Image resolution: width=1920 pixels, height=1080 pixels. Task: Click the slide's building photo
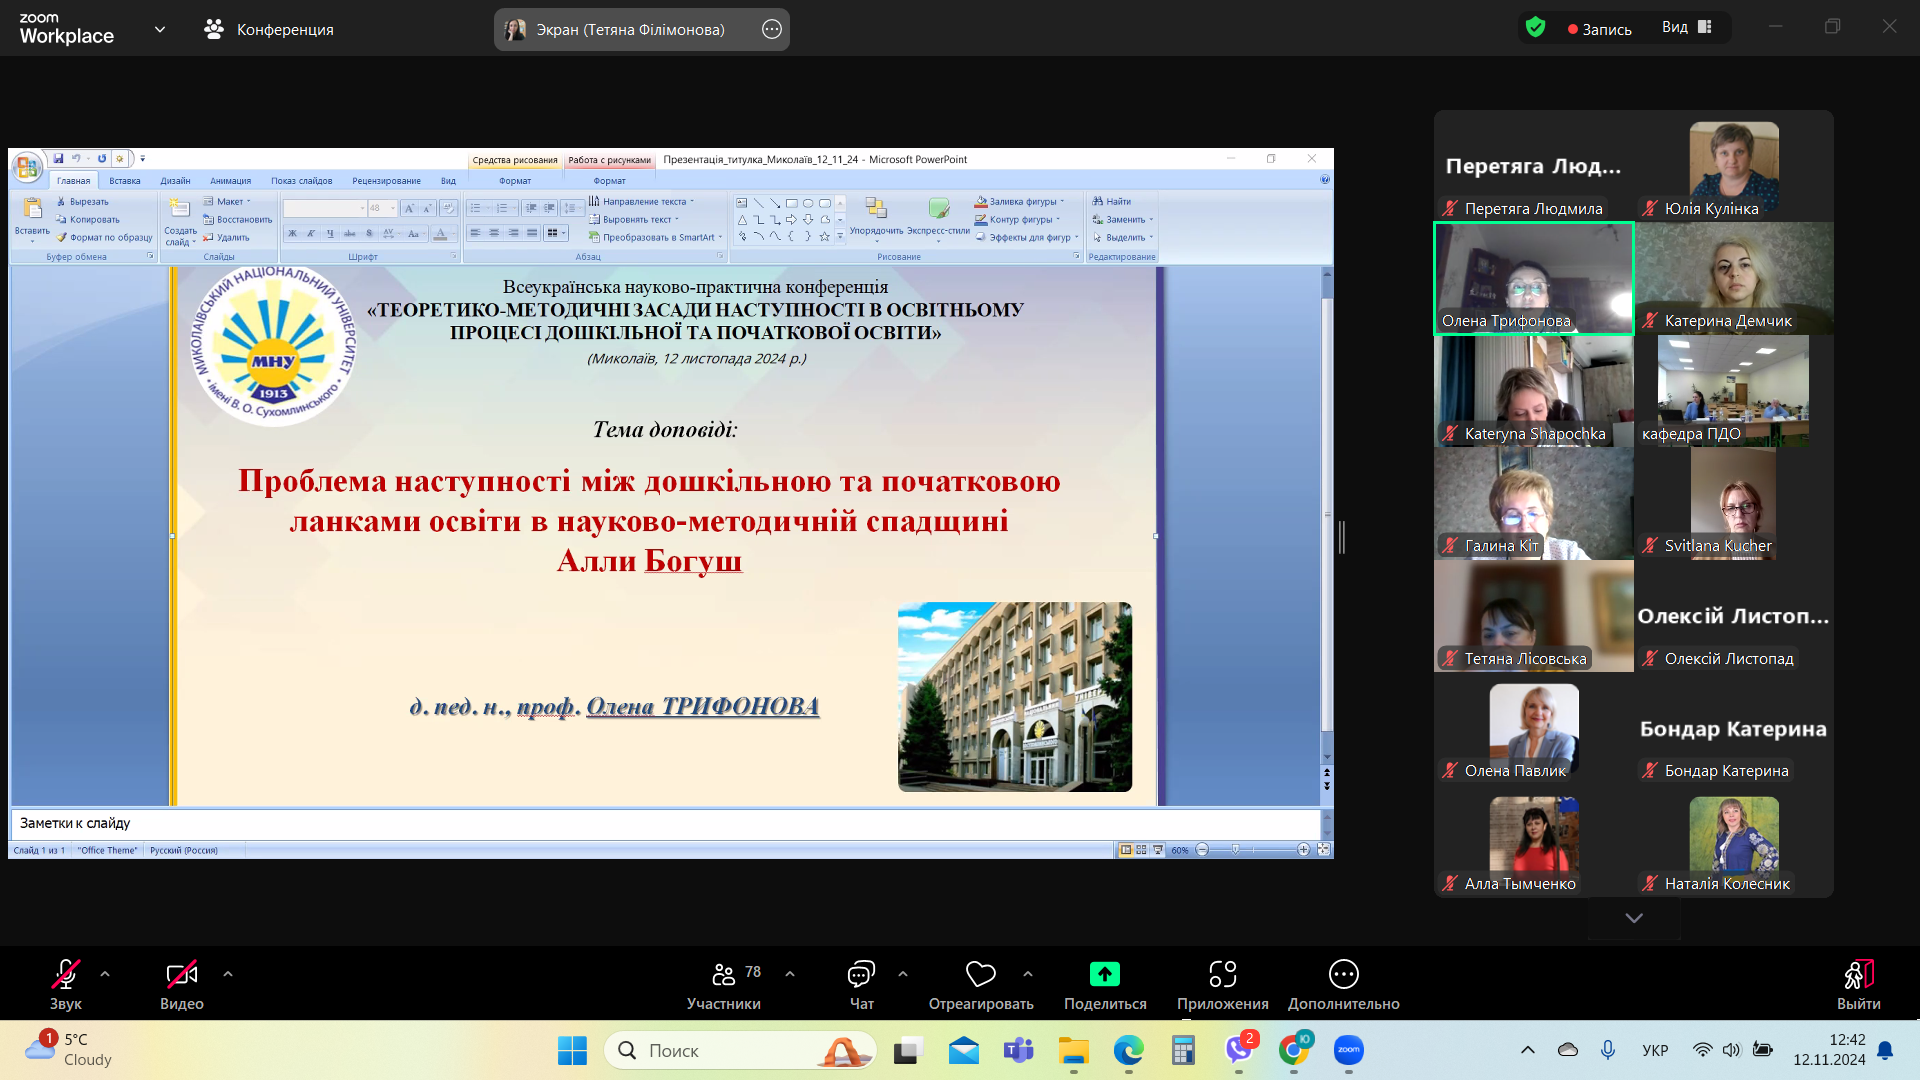point(1015,696)
